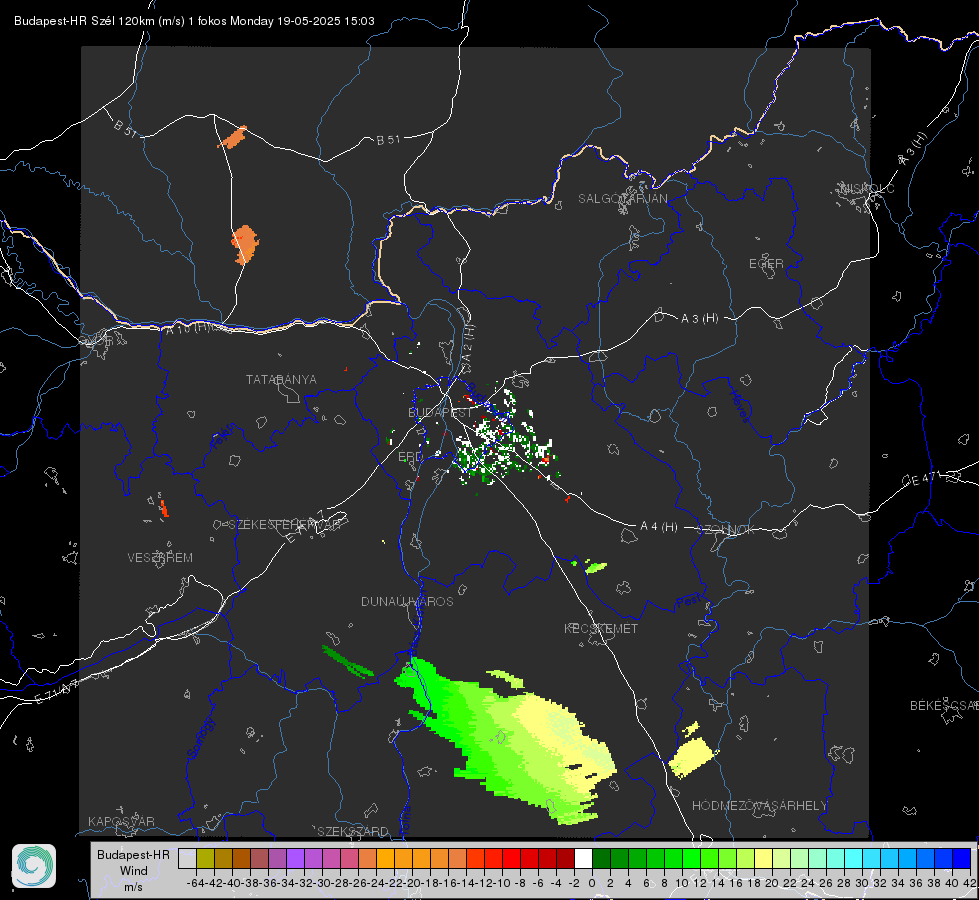Click the SALGOTARJAN city label
Image resolution: width=979 pixels, height=900 pixels.
click(622, 199)
